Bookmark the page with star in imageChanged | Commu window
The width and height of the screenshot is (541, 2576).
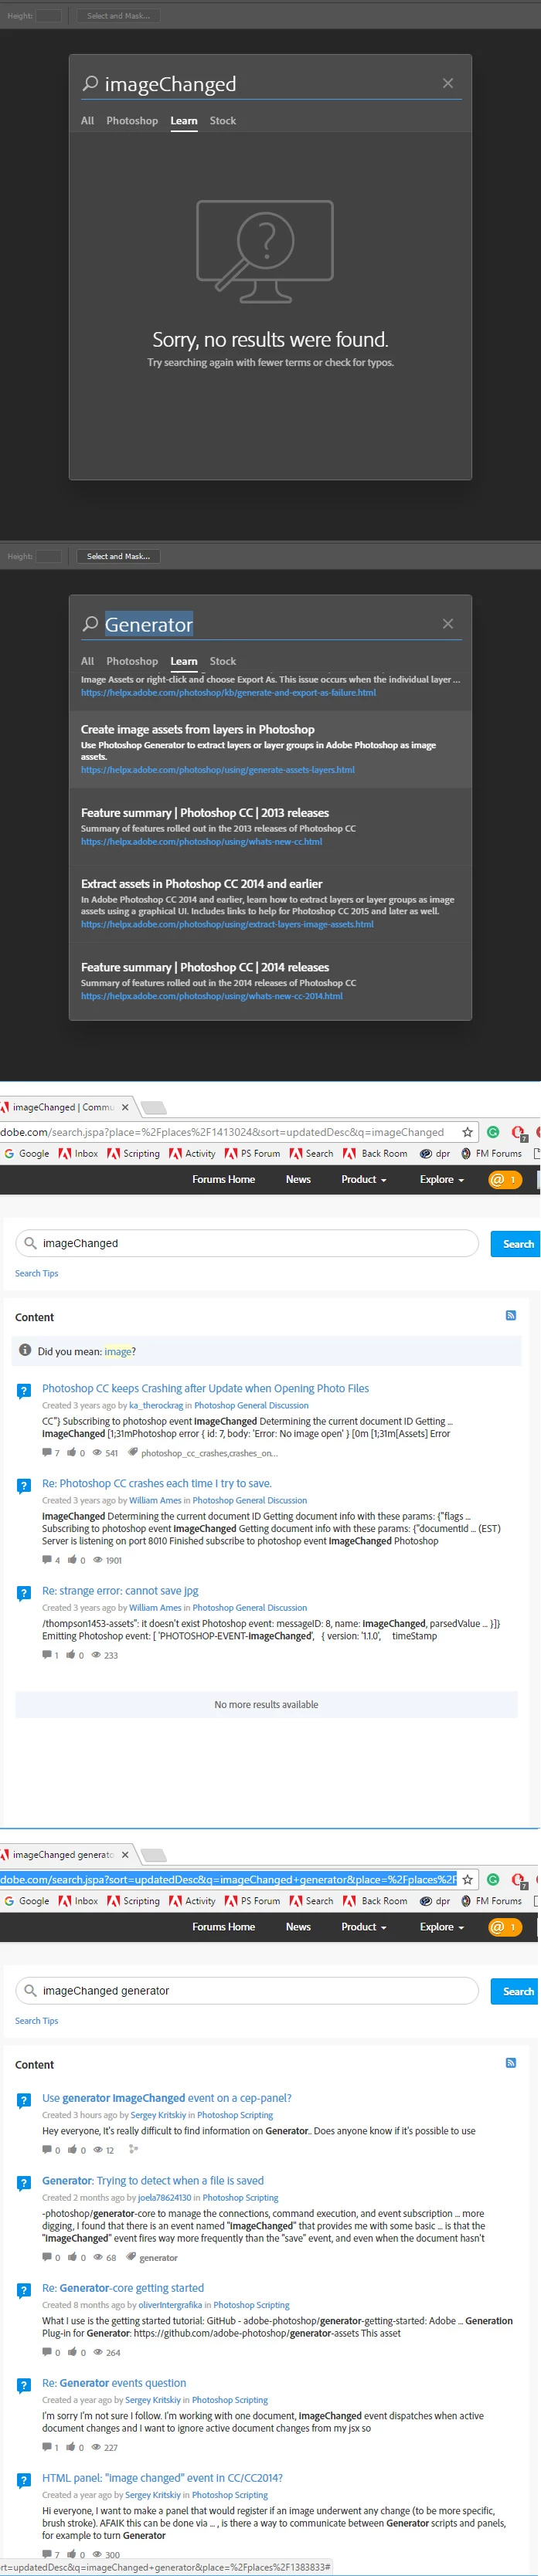pyautogui.click(x=467, y=1132)
